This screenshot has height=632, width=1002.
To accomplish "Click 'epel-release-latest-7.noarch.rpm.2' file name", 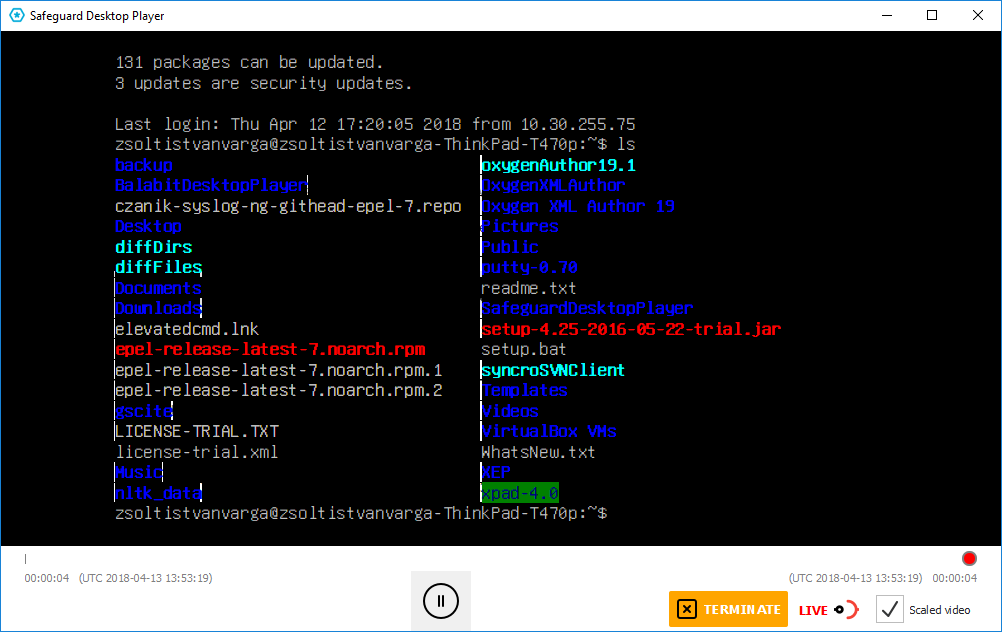I will click(279, 390).
